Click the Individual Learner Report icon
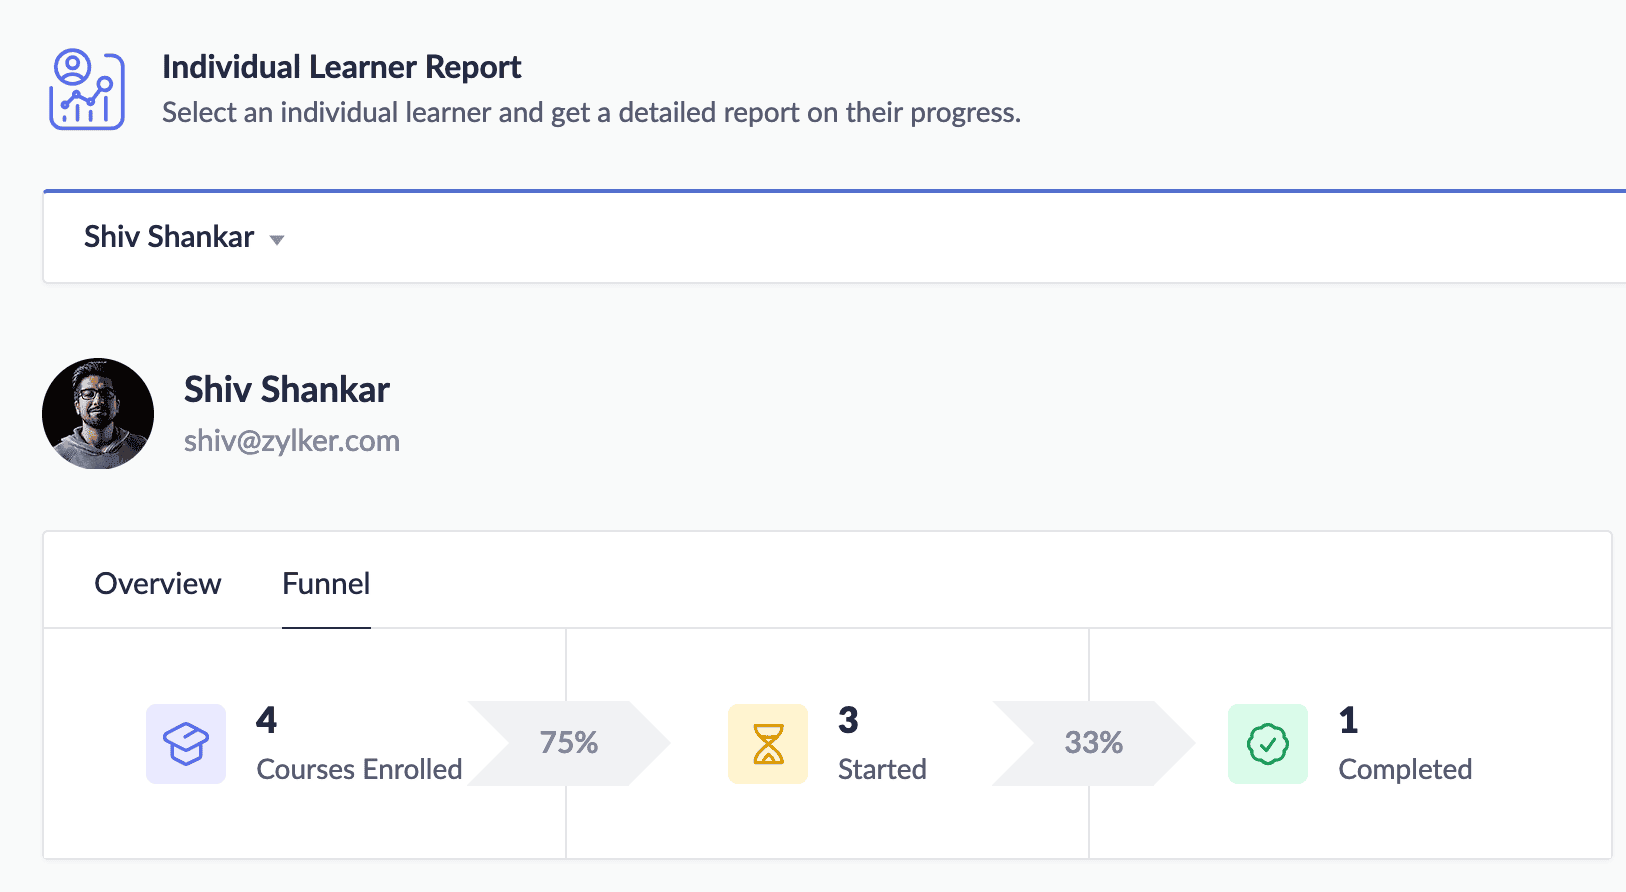The width and height of the screenshot is (1626, 892). (x=87, y=90)
